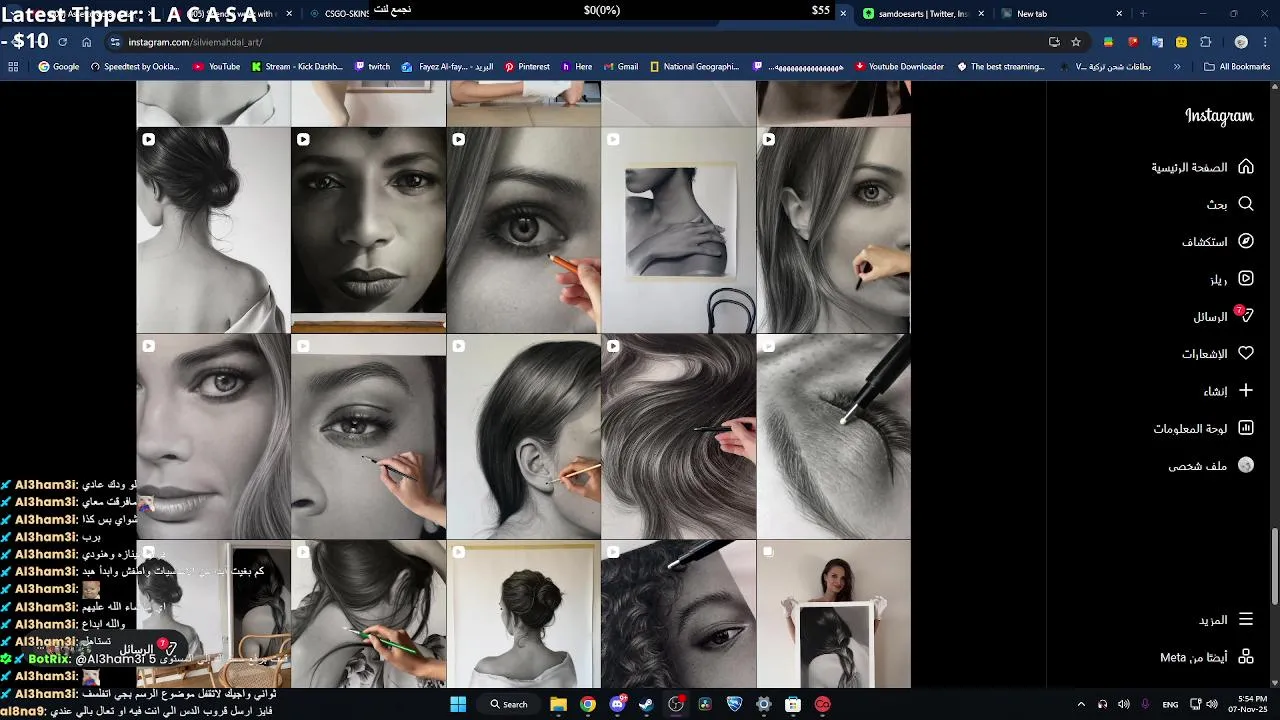Show hidden tray icons chevron
This screenshot has height=720, width=1280.
click(1081, 704)
